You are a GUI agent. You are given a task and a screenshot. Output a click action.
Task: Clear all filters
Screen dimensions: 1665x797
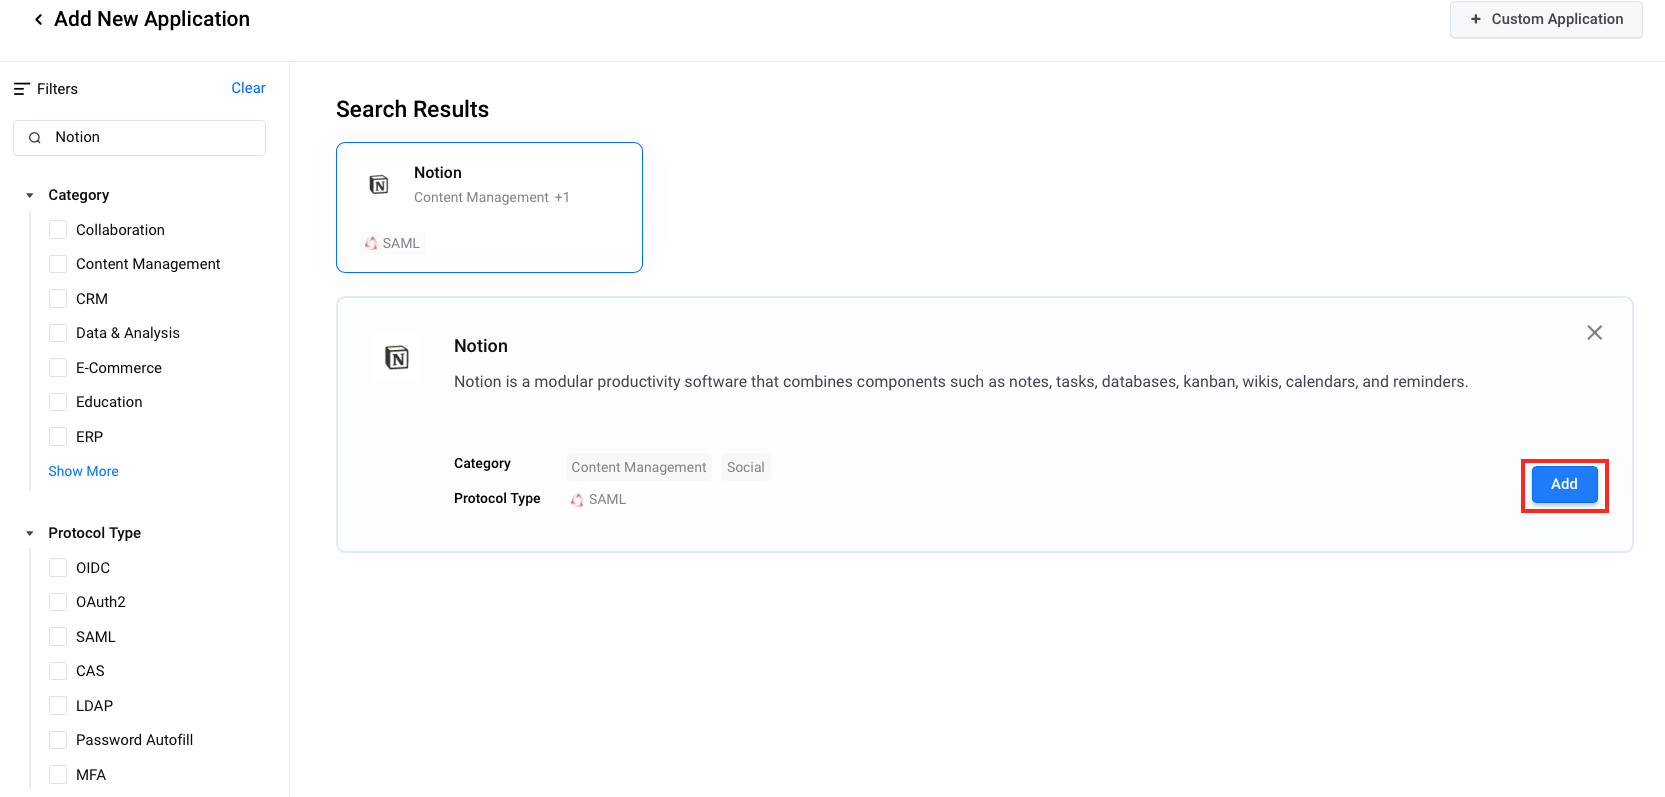tap(248, 88)
